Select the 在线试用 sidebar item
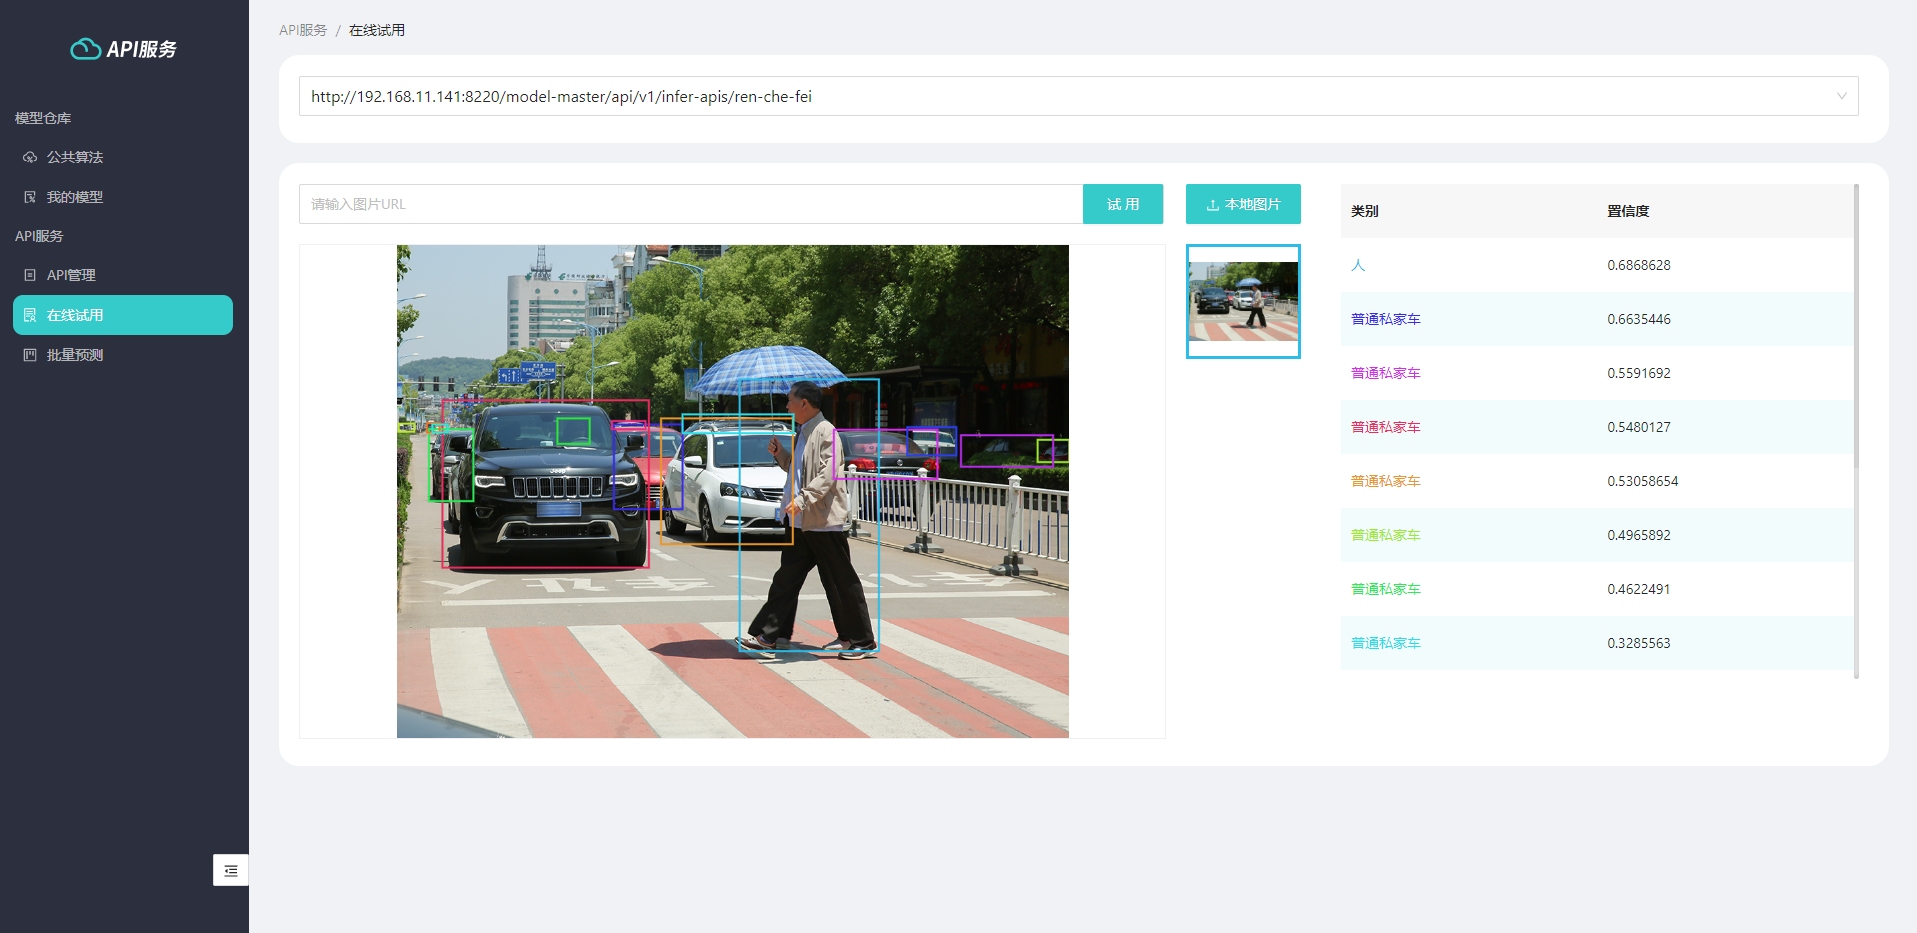The height and width of the screenshot is (933, 1917). tap(123, 315)
